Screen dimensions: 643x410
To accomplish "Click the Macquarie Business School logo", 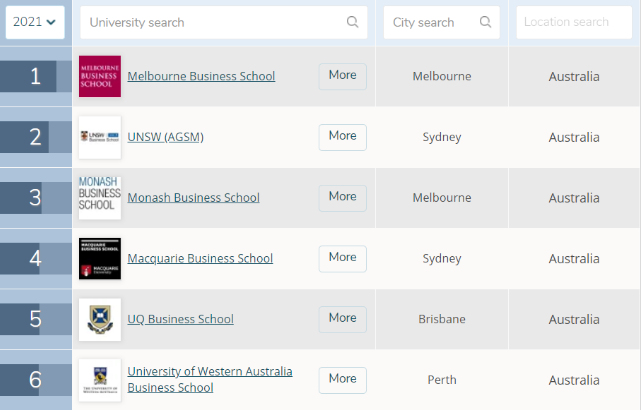I will (x=100, y=258).
